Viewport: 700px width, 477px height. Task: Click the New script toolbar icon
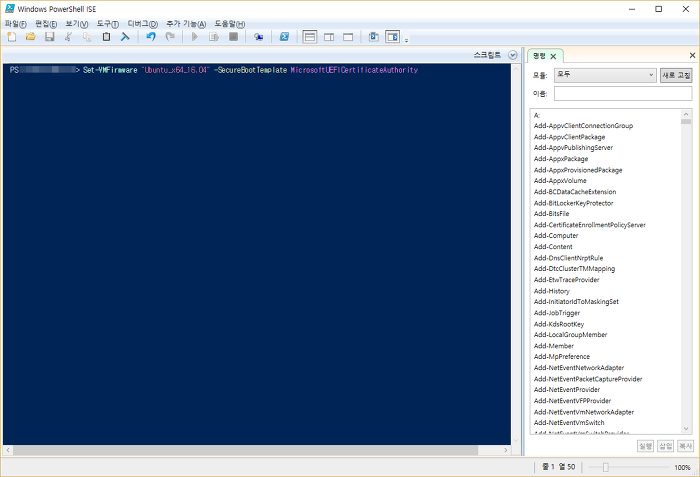(12, 37)
